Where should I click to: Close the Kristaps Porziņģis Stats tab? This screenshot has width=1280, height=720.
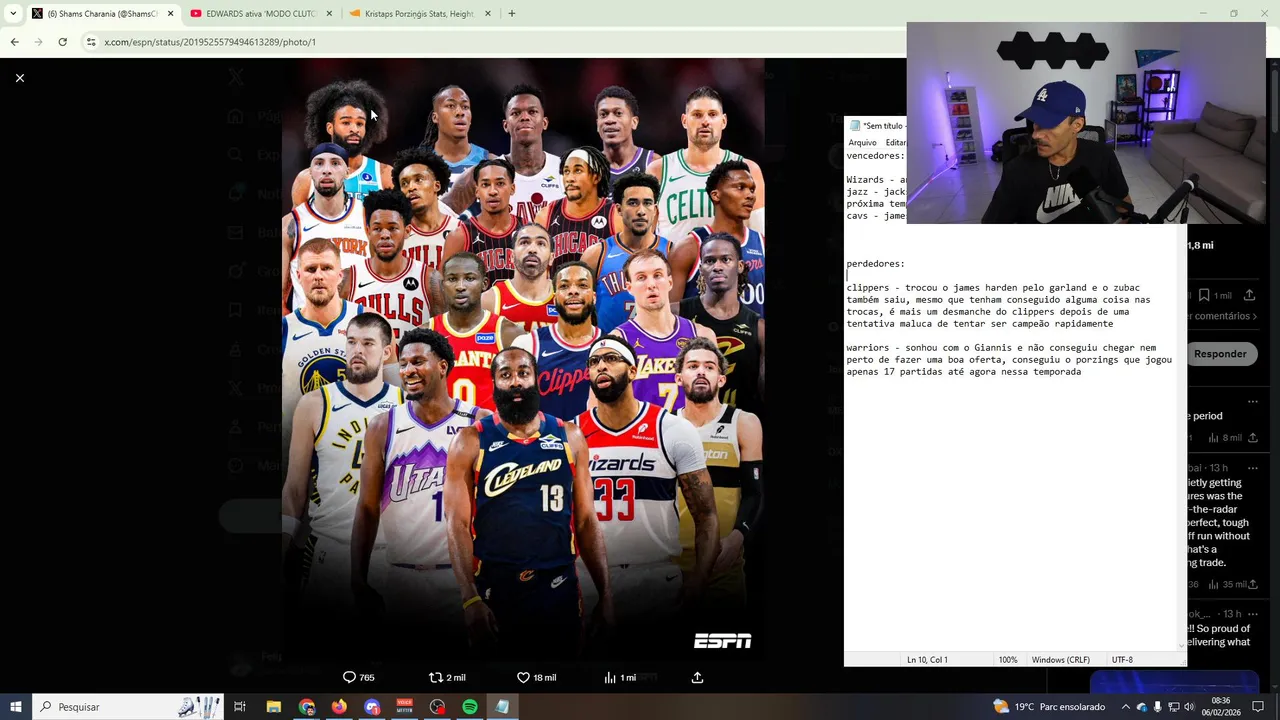coord(488,14)
